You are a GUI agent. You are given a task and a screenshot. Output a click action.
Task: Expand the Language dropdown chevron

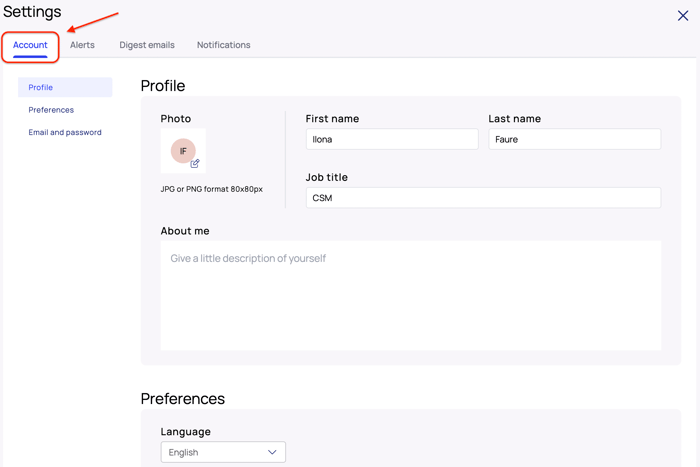[x=272, y=452]
